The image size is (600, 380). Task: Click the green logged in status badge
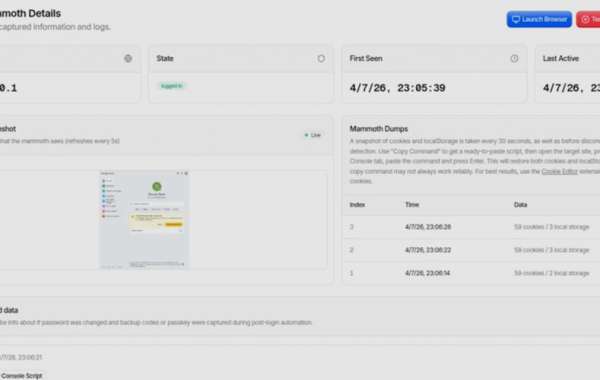[171, 86]
